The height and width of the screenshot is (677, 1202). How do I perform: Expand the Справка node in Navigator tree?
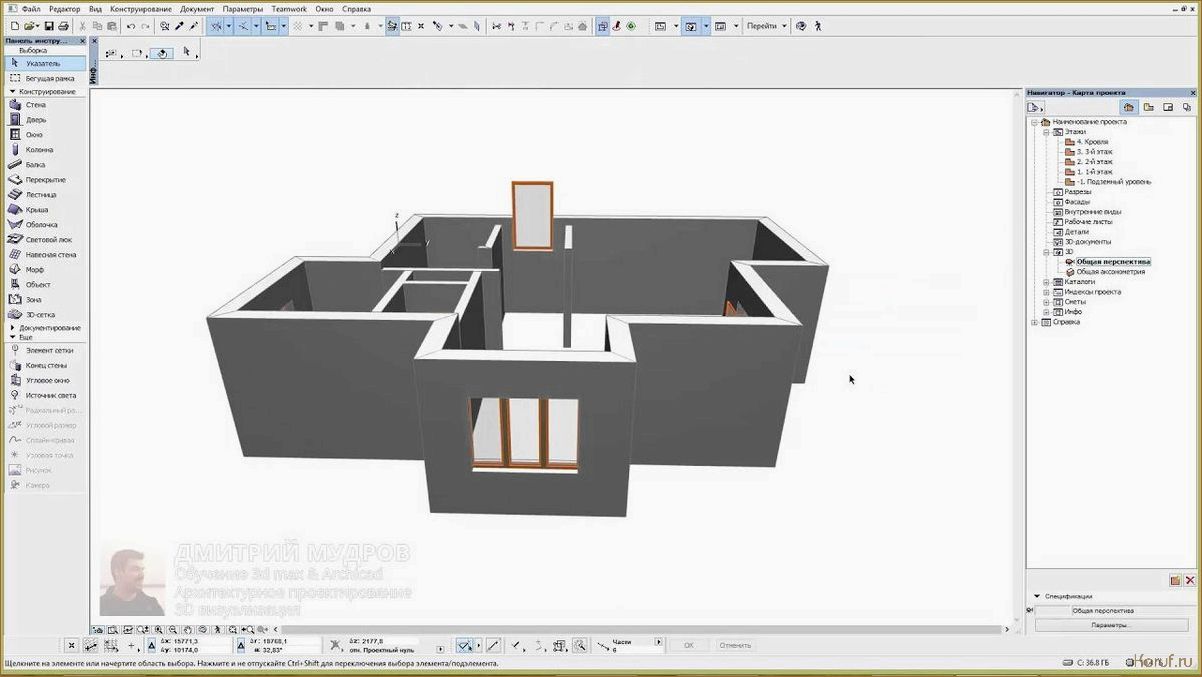click(1035, 322)
